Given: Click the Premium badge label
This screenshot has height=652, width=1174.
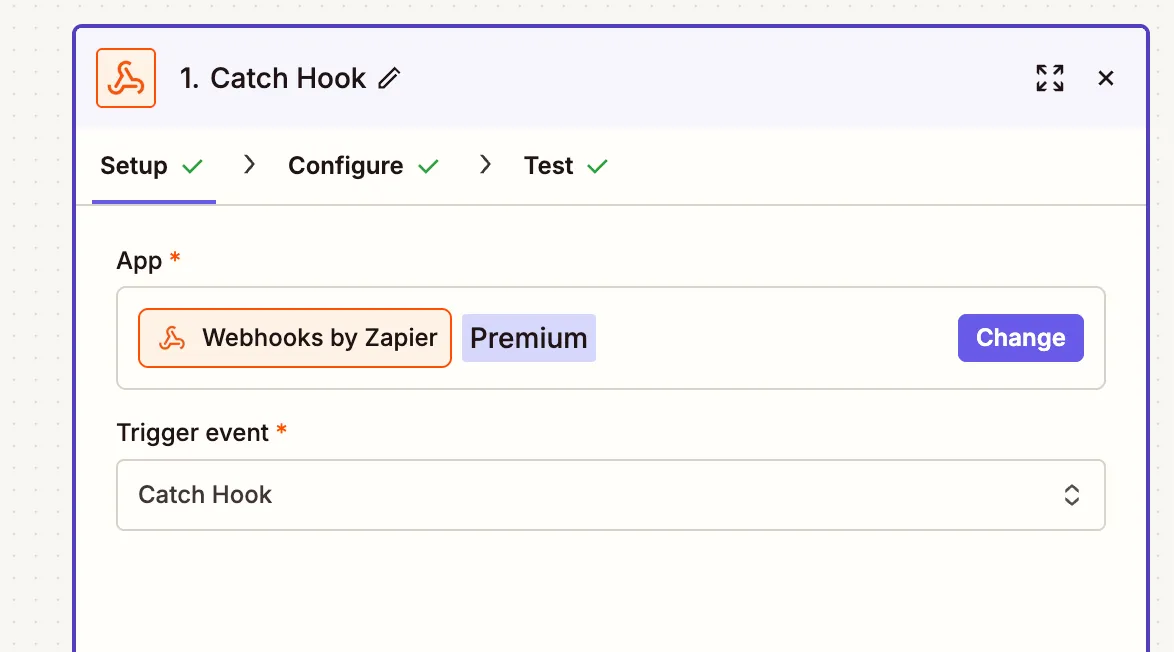Looking at the screenshot, I should 528,337.
